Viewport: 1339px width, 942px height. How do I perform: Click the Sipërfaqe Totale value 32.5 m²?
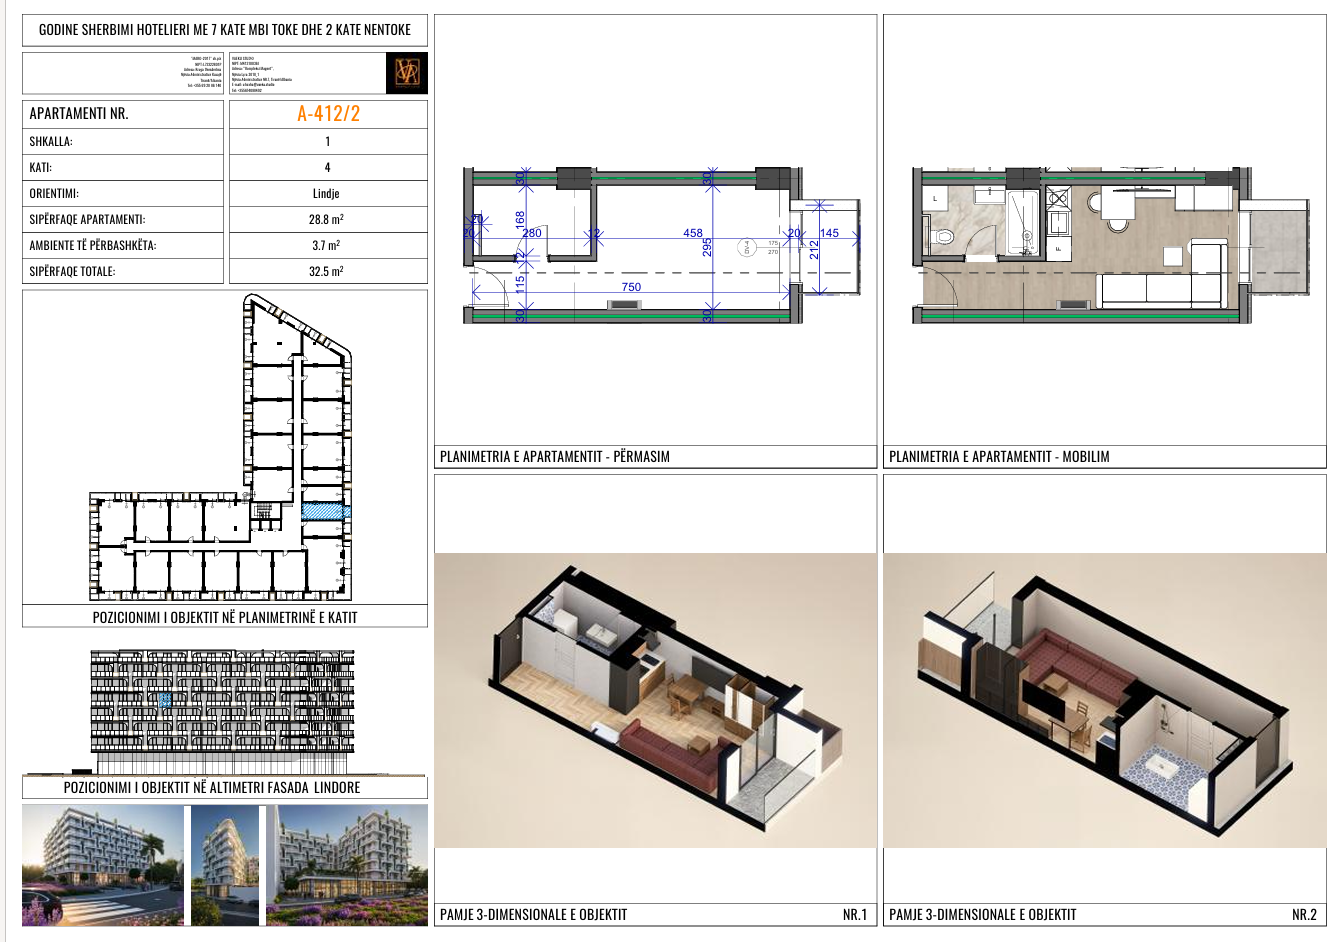point(326,271)
